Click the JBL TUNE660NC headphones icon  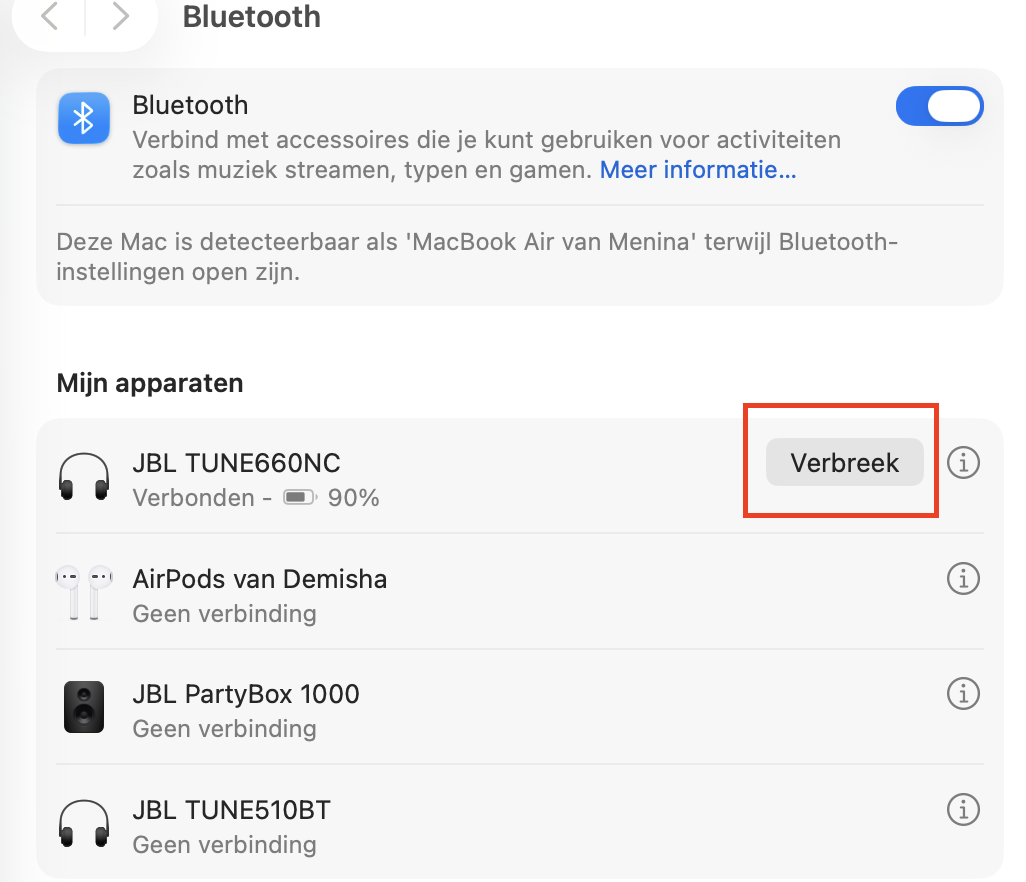coord(84,479)
